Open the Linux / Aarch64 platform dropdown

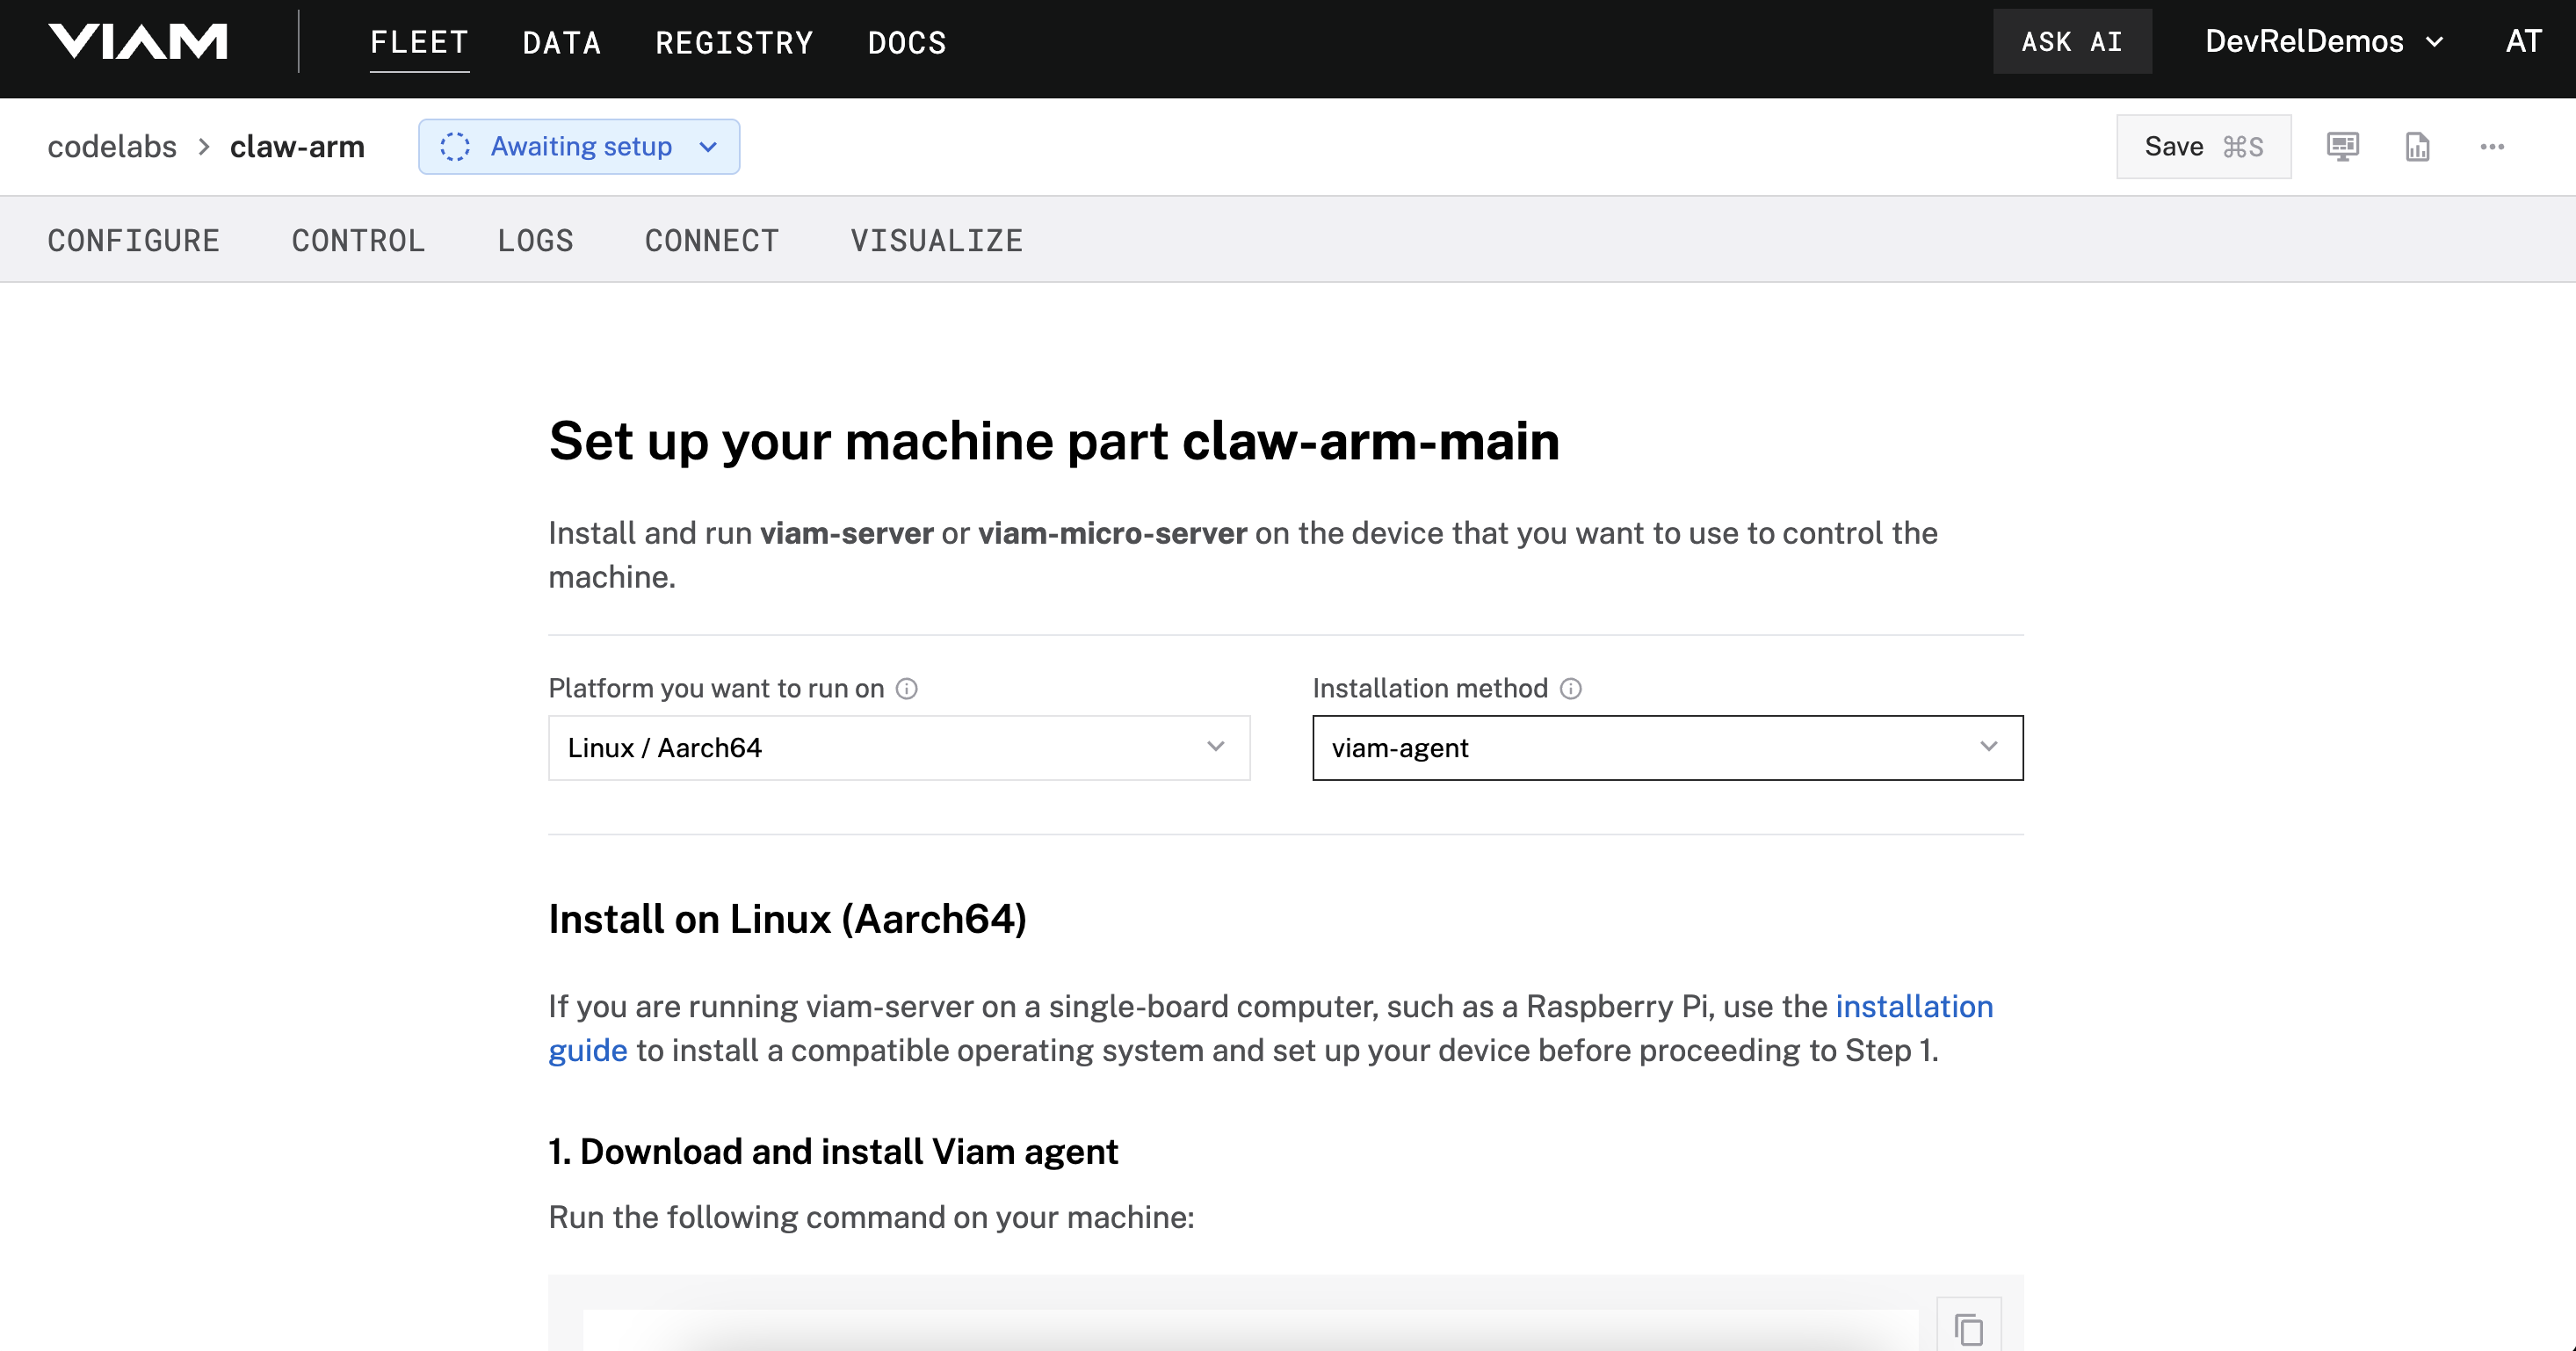pyautogui.click(x=899, y=748)
